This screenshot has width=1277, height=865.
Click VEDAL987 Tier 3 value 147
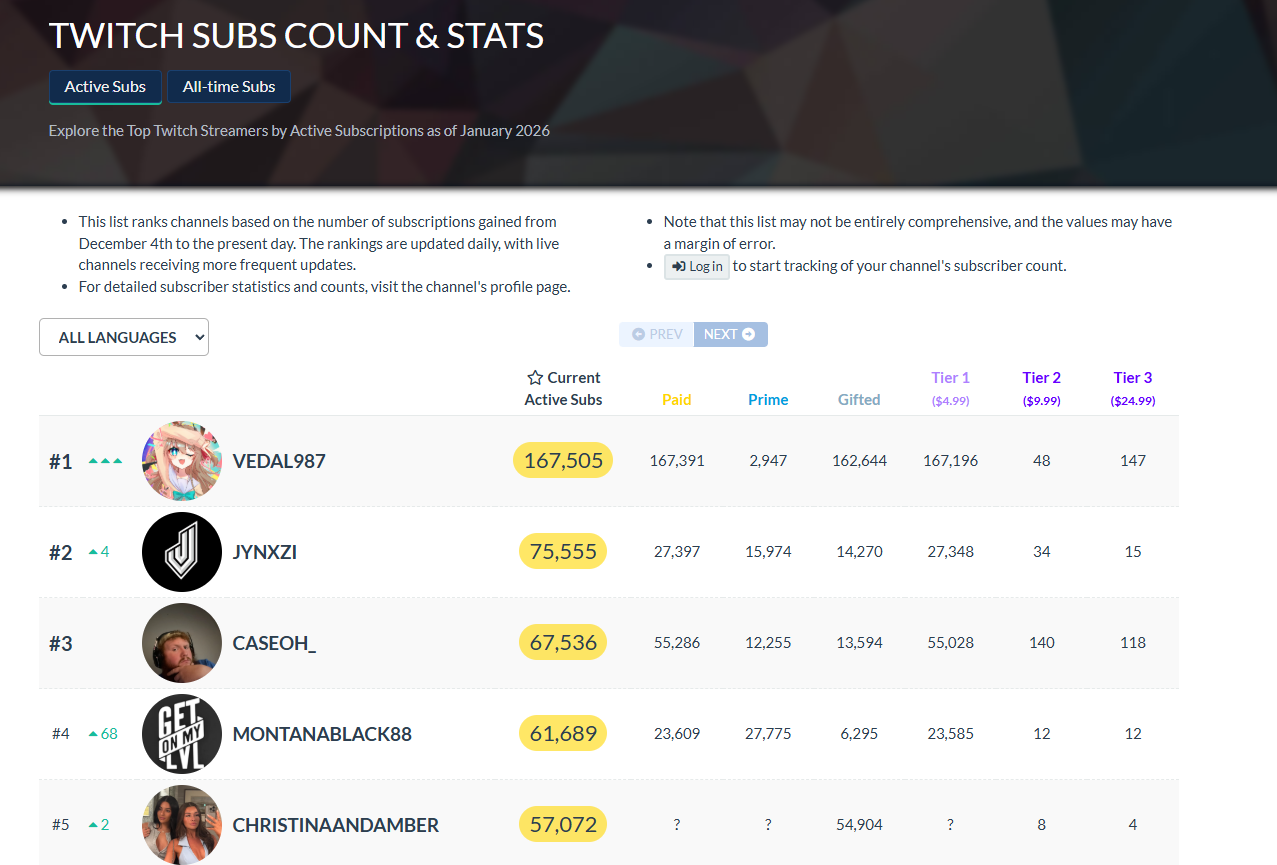pos(1133,461)
